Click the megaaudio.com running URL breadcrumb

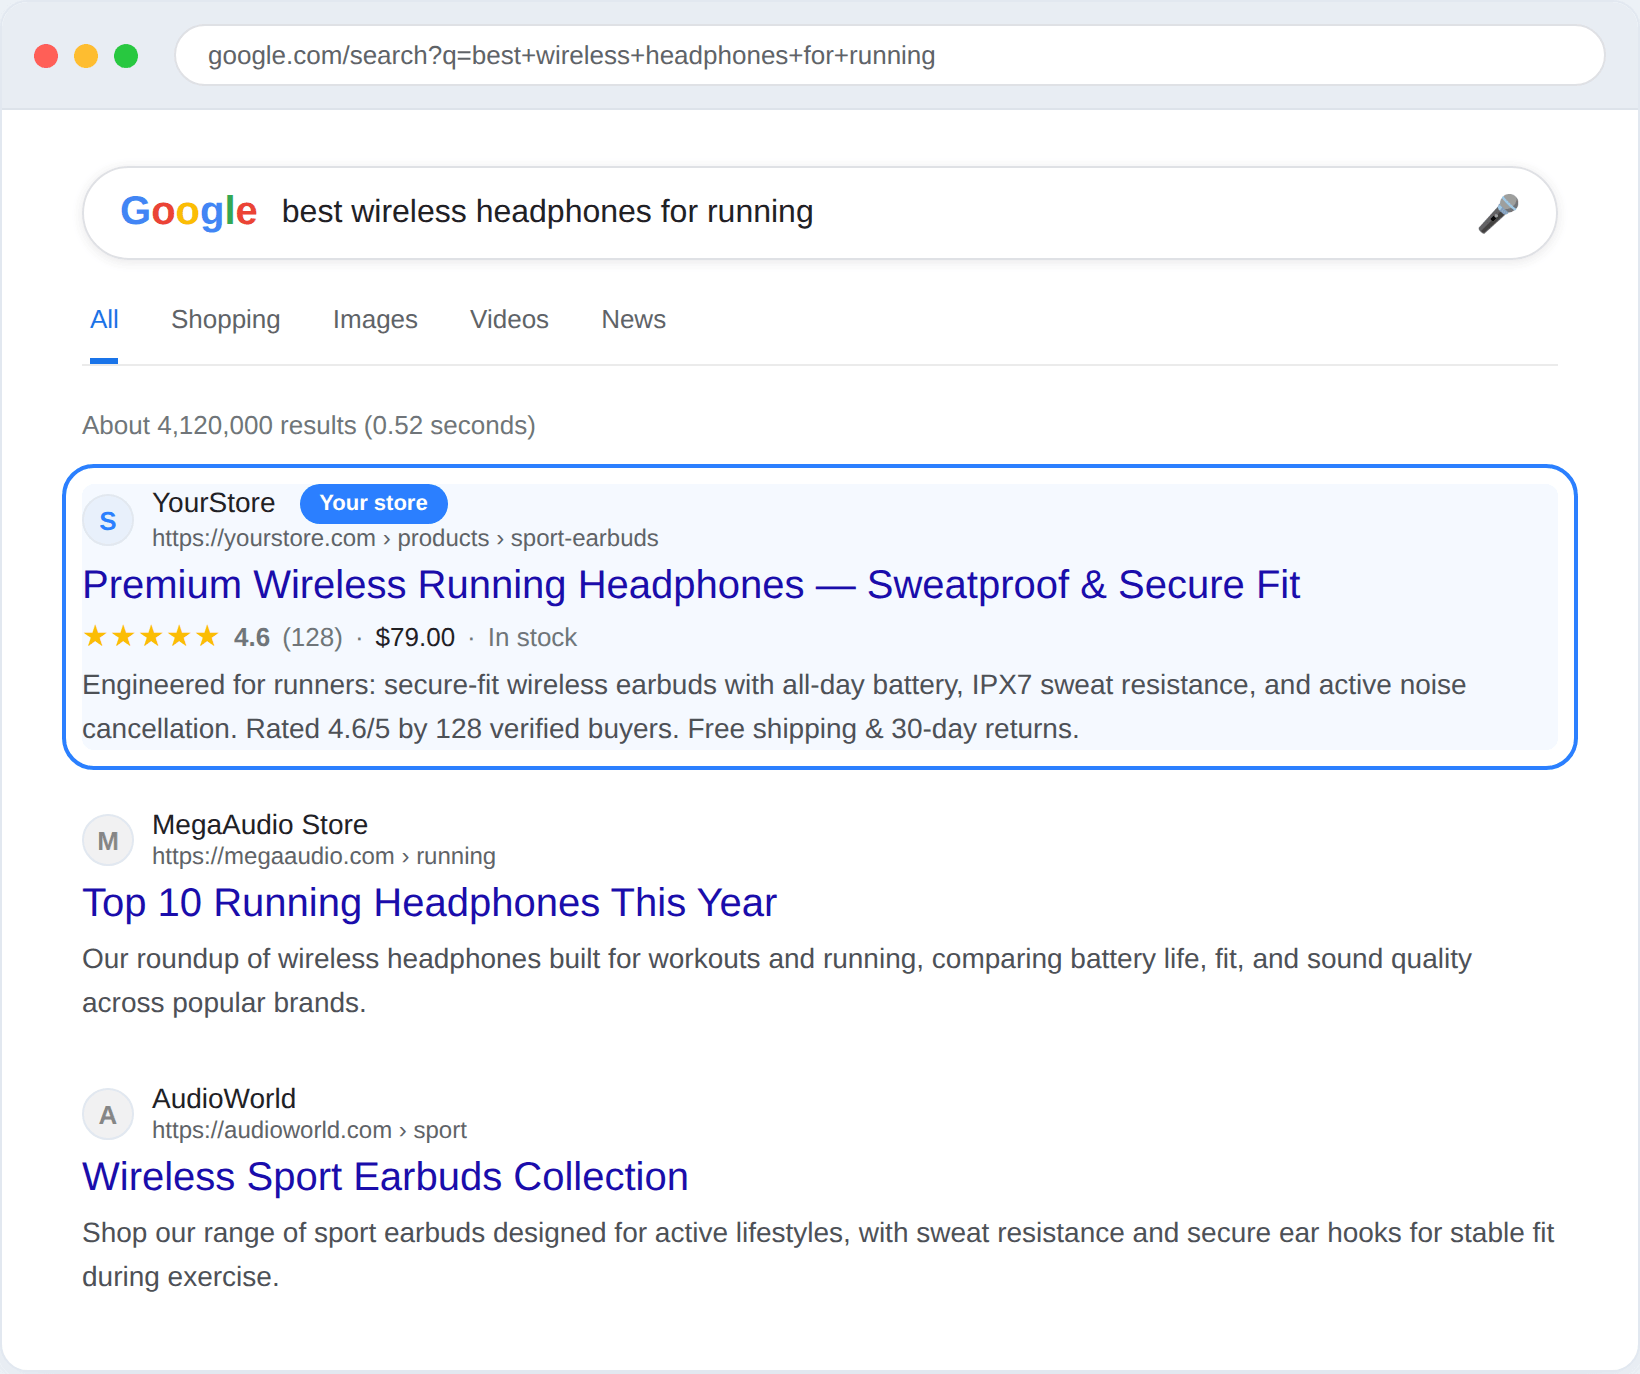tap(324, 856)
